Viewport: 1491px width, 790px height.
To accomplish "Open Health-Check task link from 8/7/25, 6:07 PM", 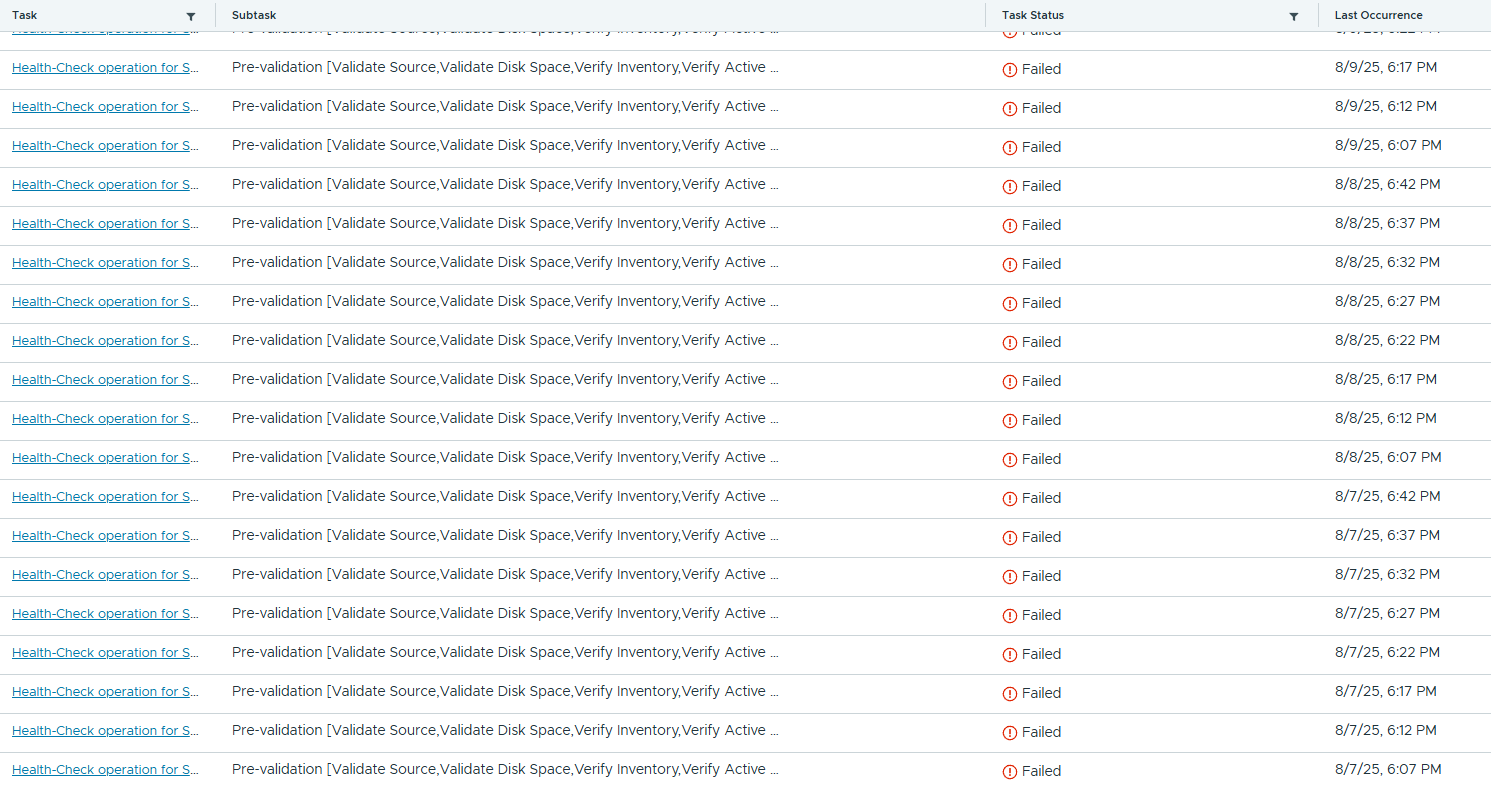I will pos(105,770).
